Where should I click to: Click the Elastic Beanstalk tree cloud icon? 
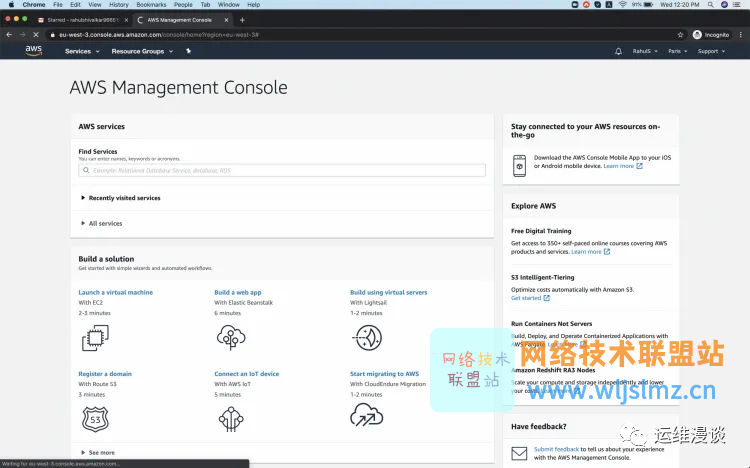pos(231,337)
